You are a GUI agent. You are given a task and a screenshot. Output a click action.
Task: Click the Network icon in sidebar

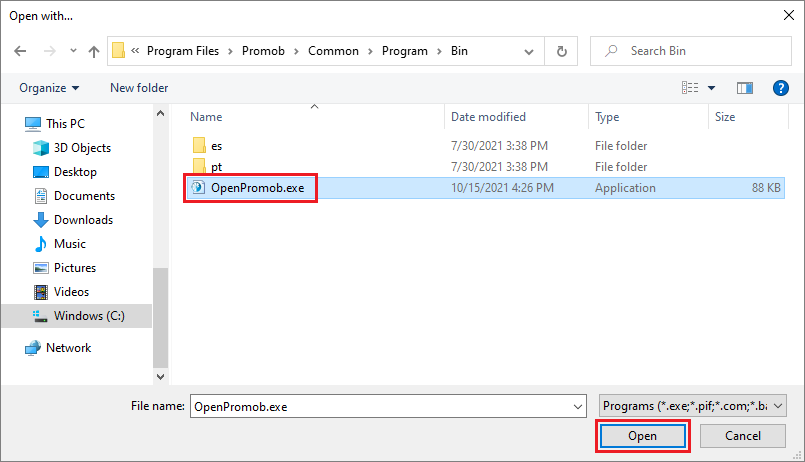point(33,348)
